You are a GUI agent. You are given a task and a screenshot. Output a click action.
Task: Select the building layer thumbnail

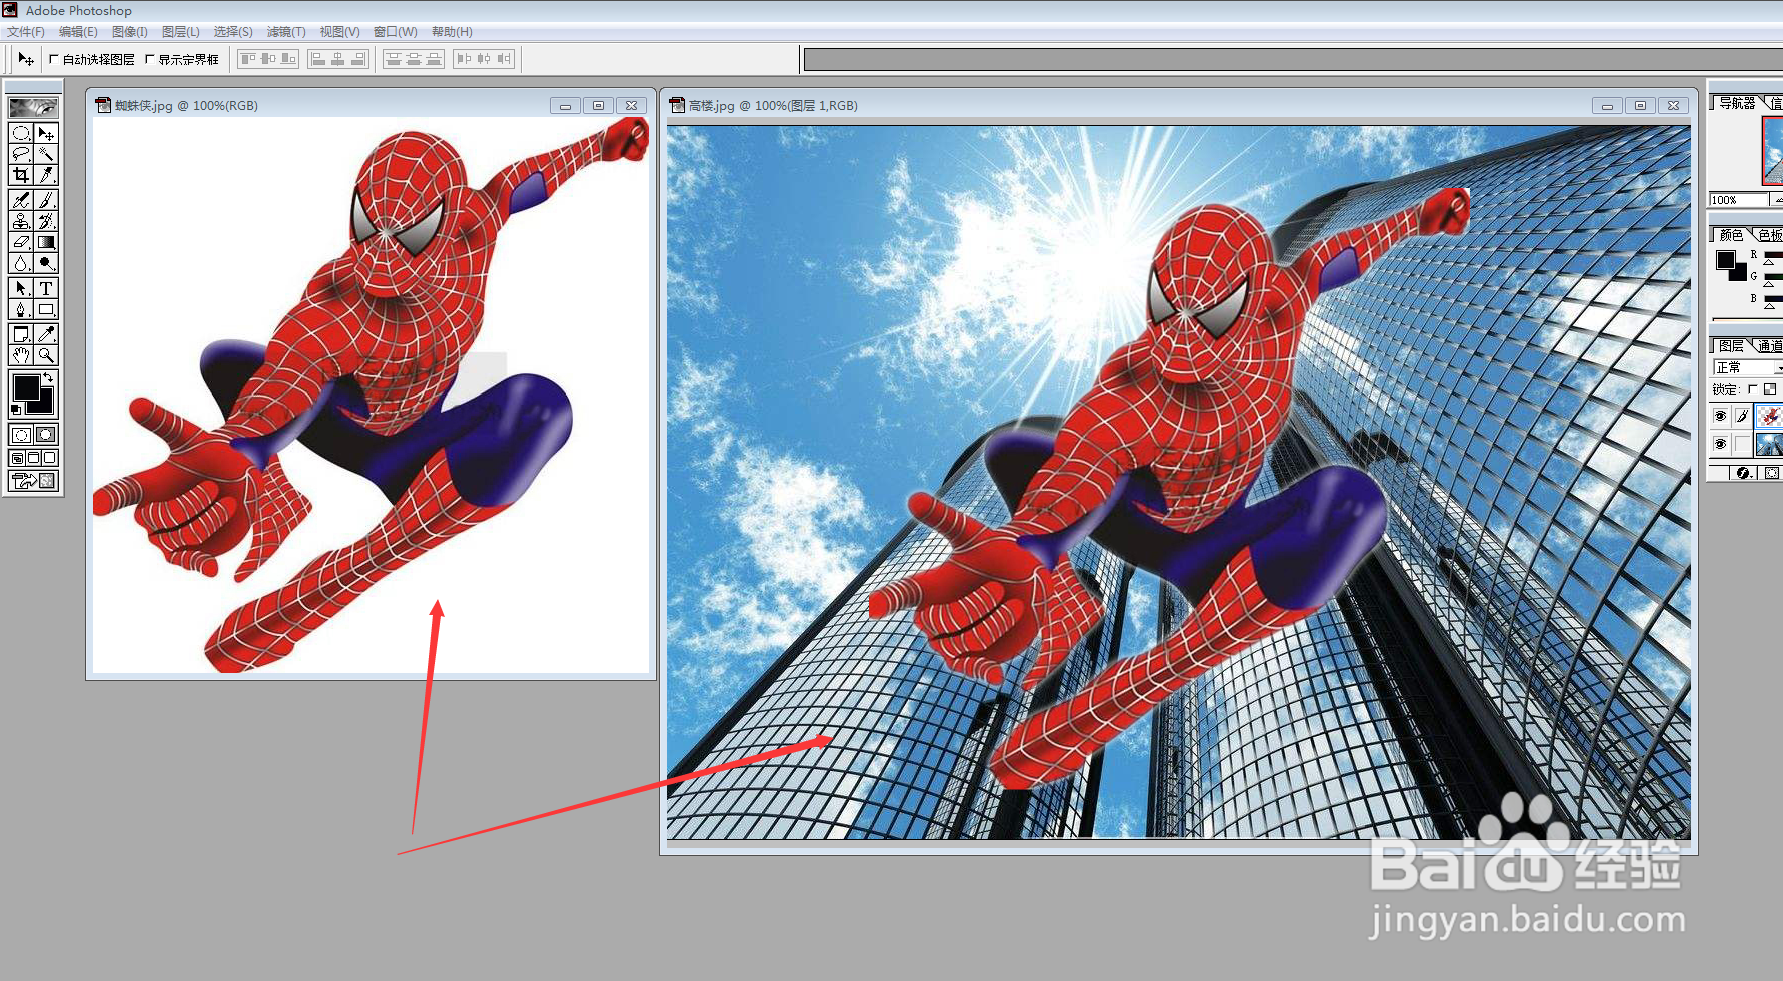[x=1769, y=444]
